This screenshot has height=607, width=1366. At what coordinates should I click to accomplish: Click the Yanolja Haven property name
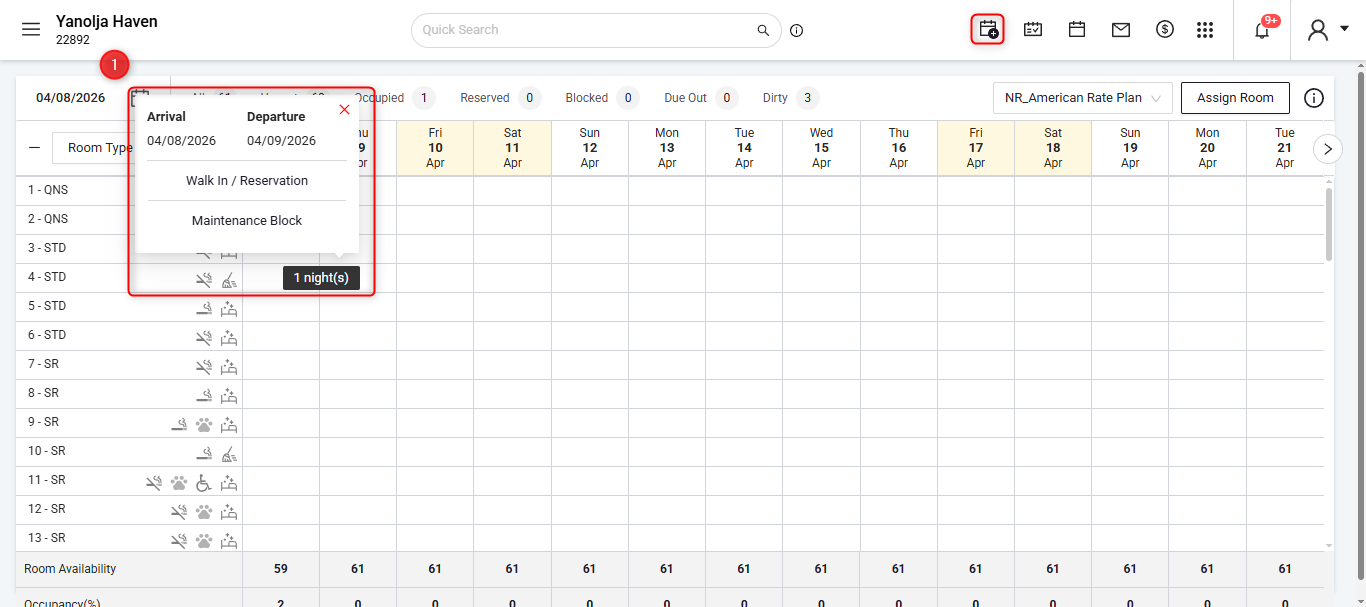[x=107, y=21]
